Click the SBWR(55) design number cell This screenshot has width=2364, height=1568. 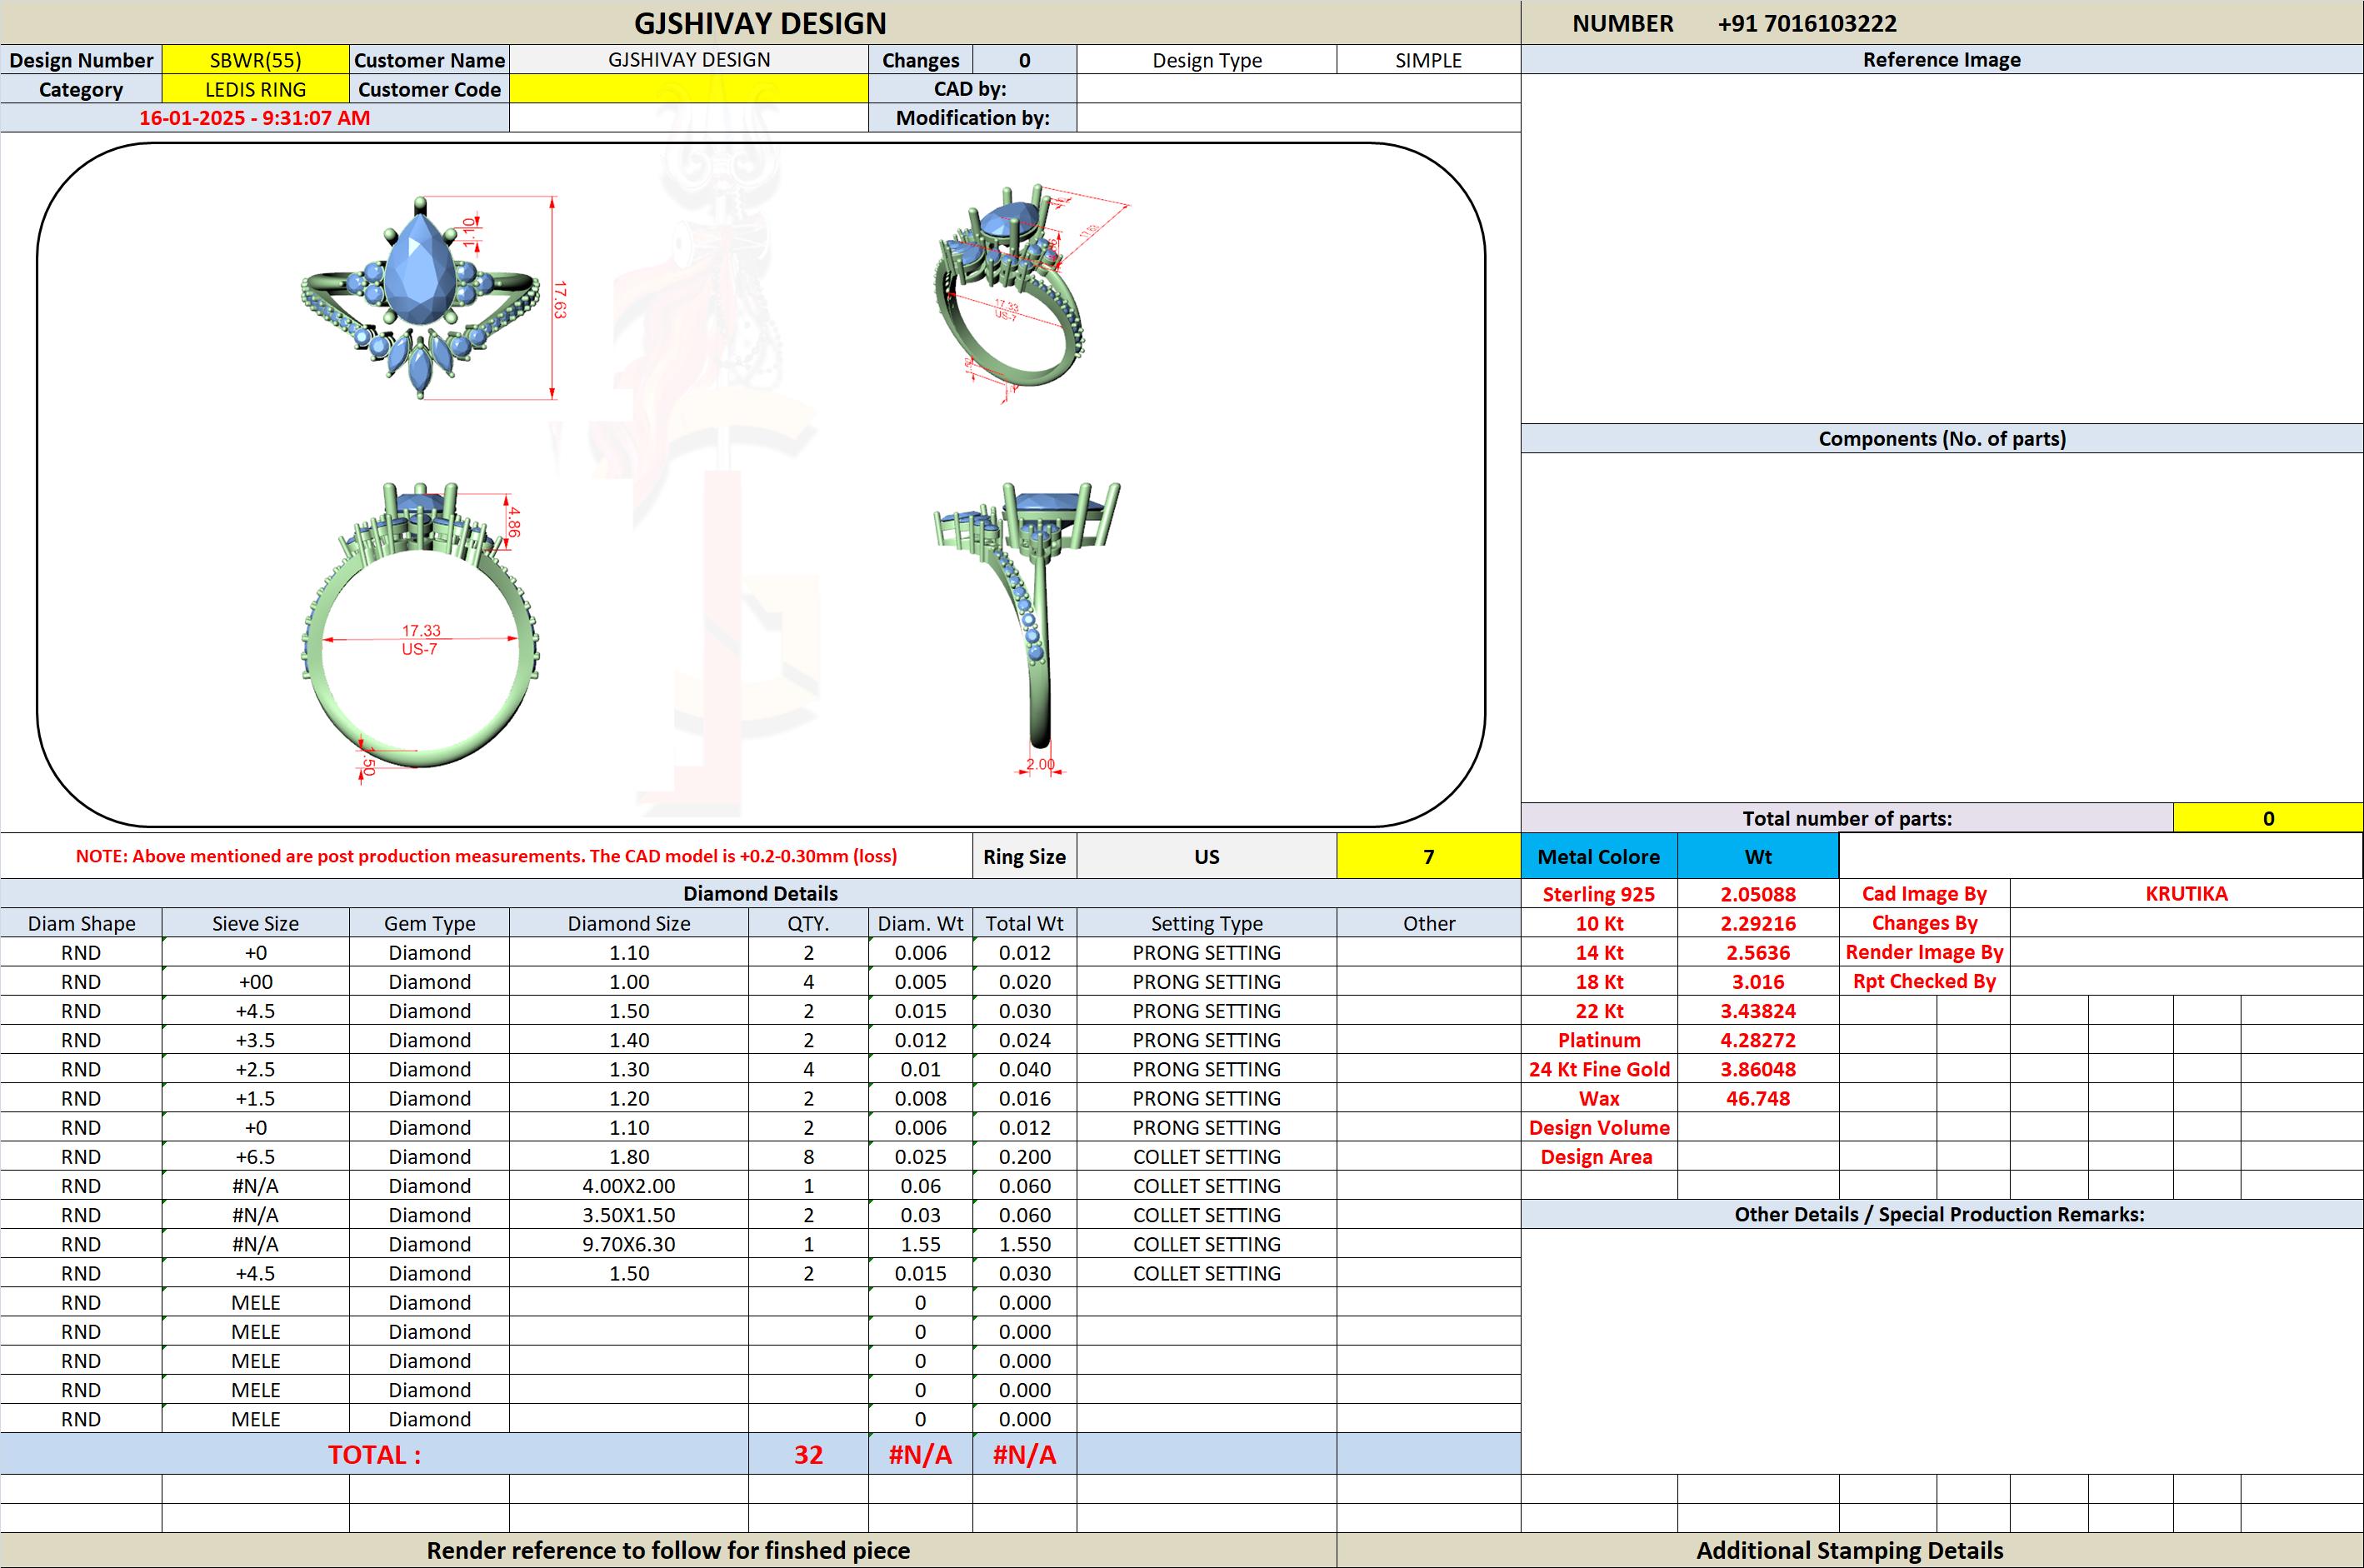click(x=256, y=60)
